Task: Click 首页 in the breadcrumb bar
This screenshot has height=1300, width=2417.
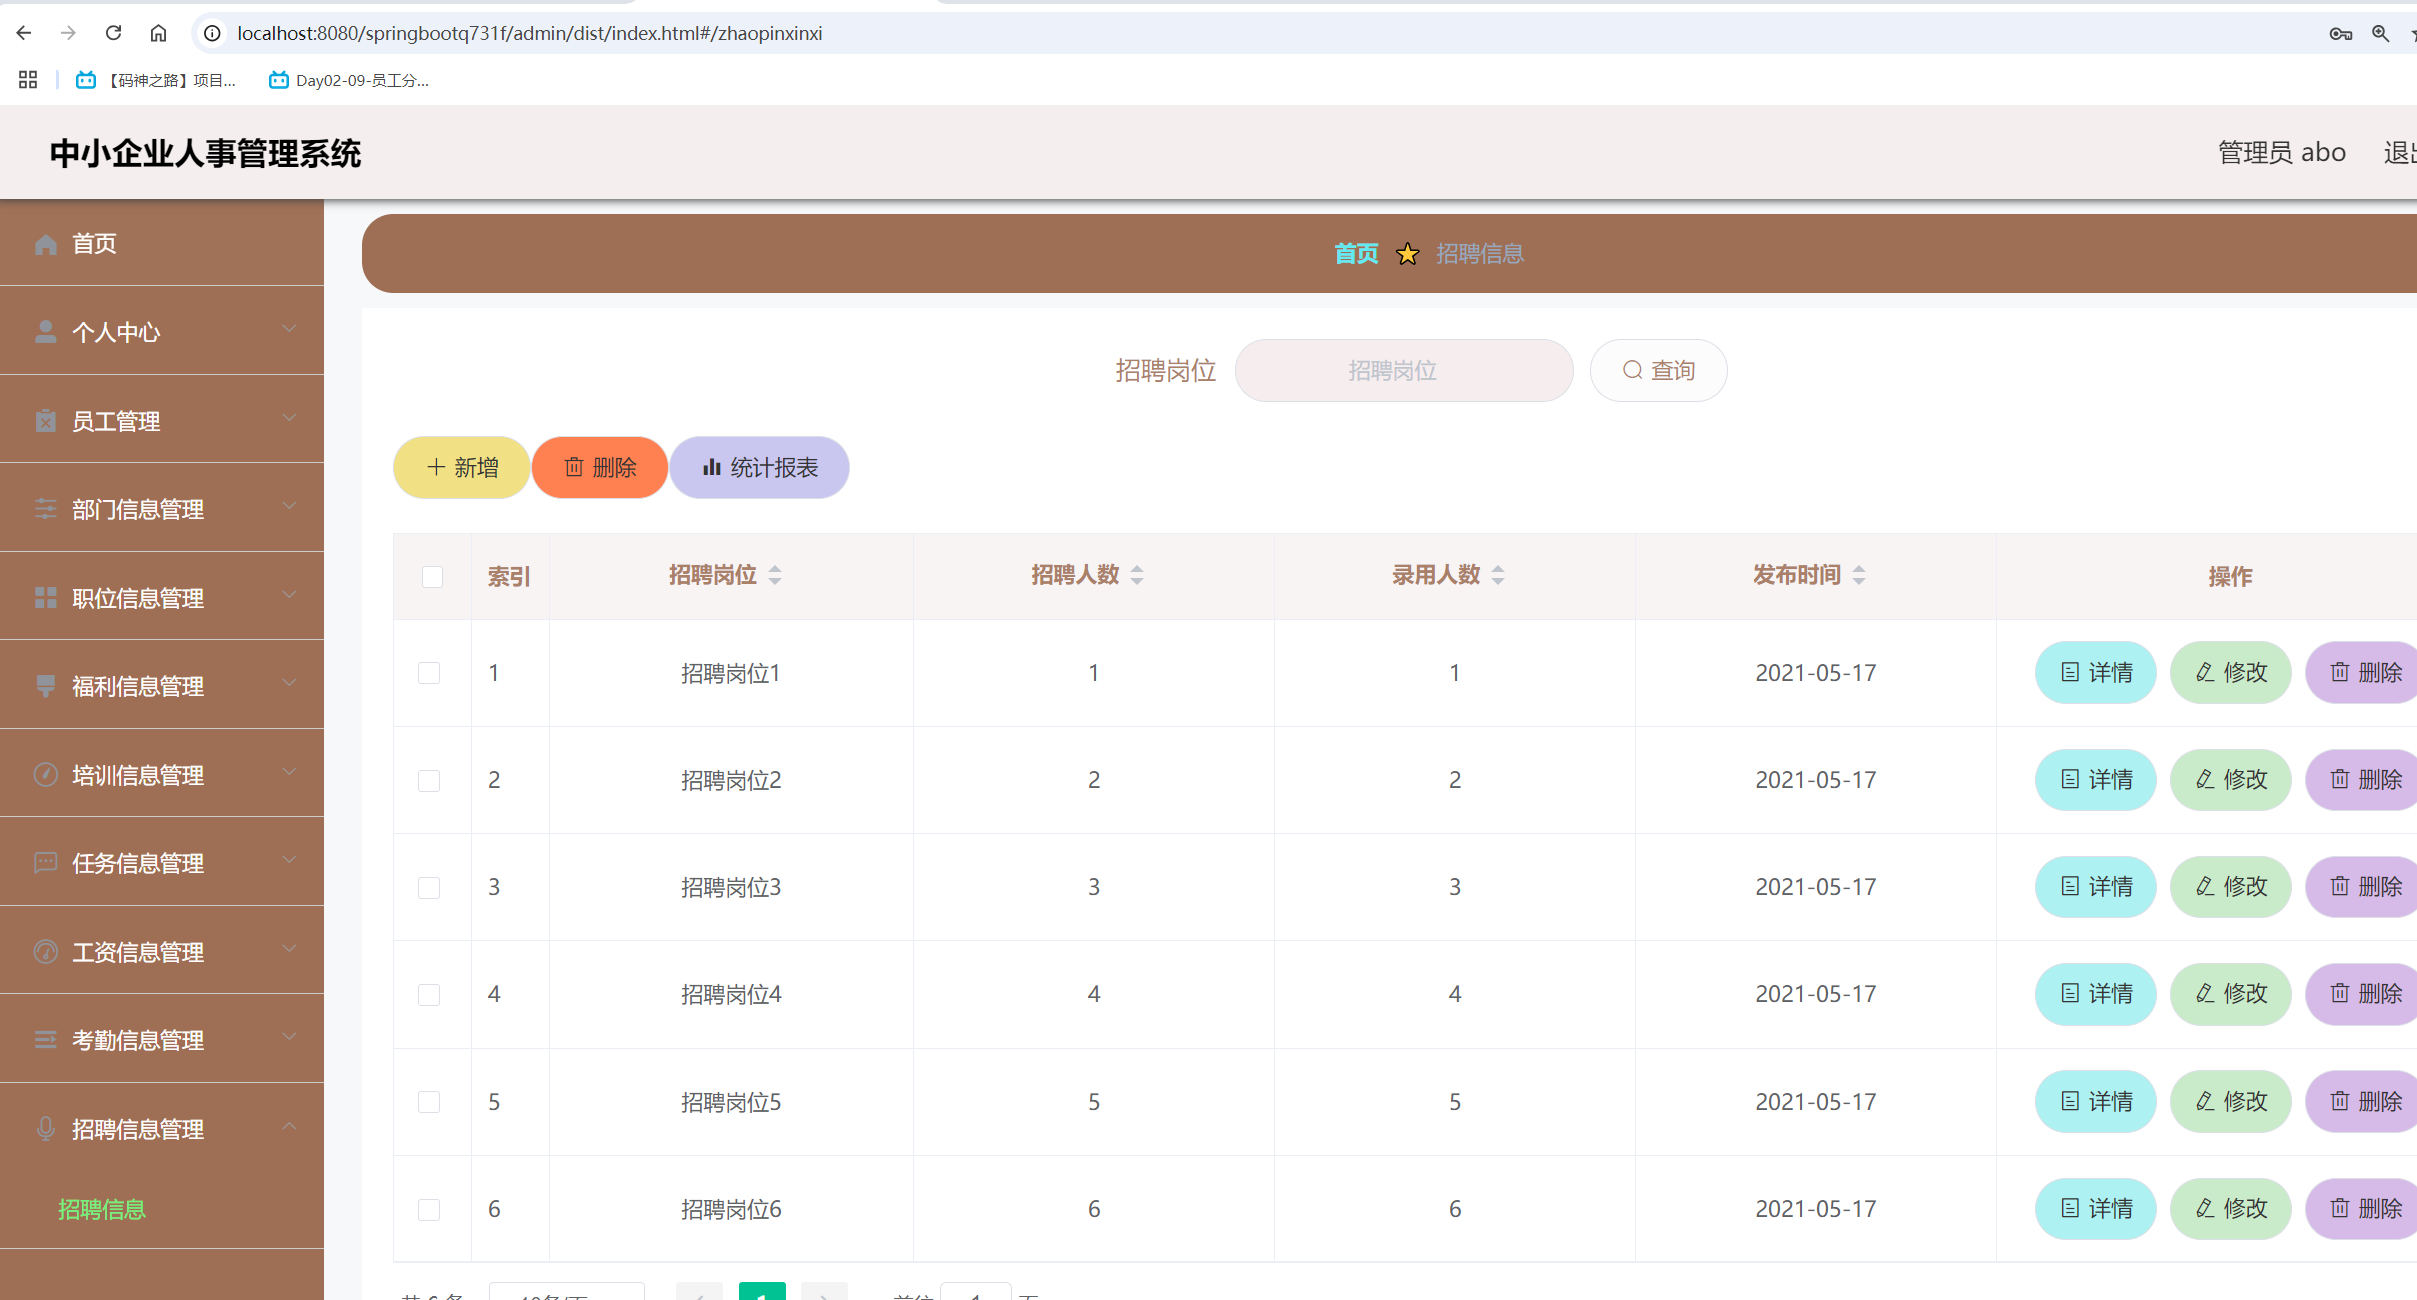Action: 1355,253
